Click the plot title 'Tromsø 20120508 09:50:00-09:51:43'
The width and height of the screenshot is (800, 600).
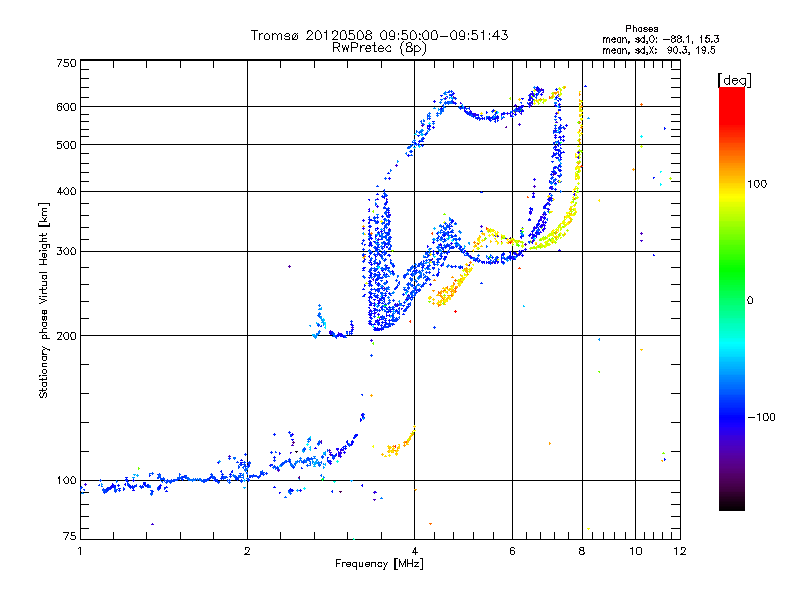pyautogui.click(x=379, y=35)
